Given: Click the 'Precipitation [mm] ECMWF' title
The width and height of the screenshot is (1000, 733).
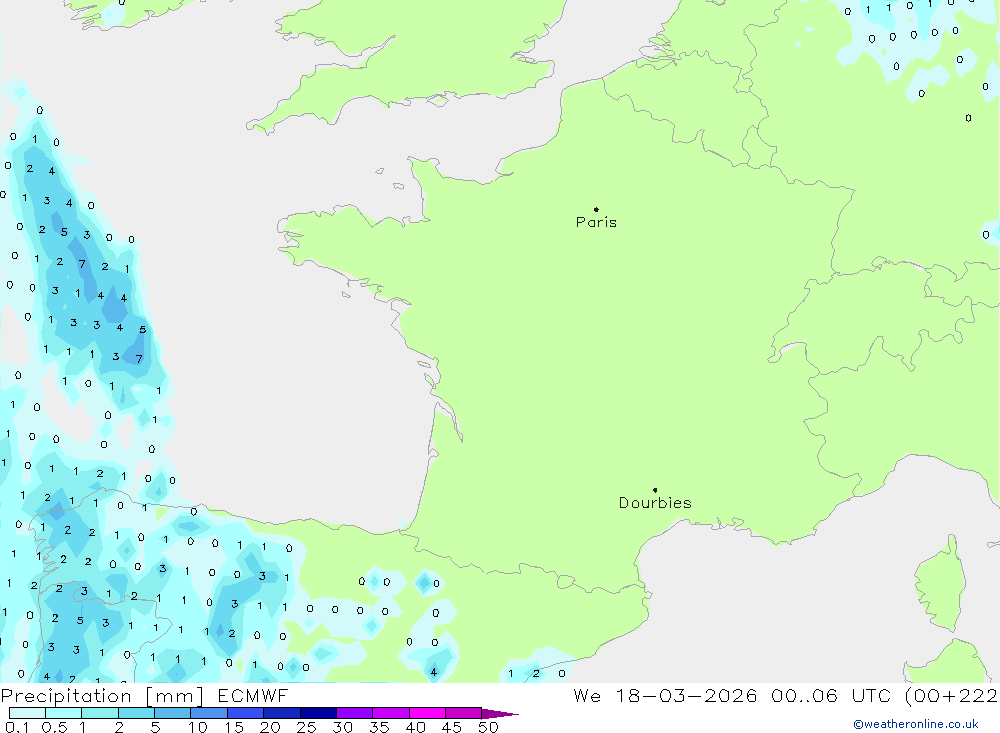Looking at the screenshot, I should point(144,696).
